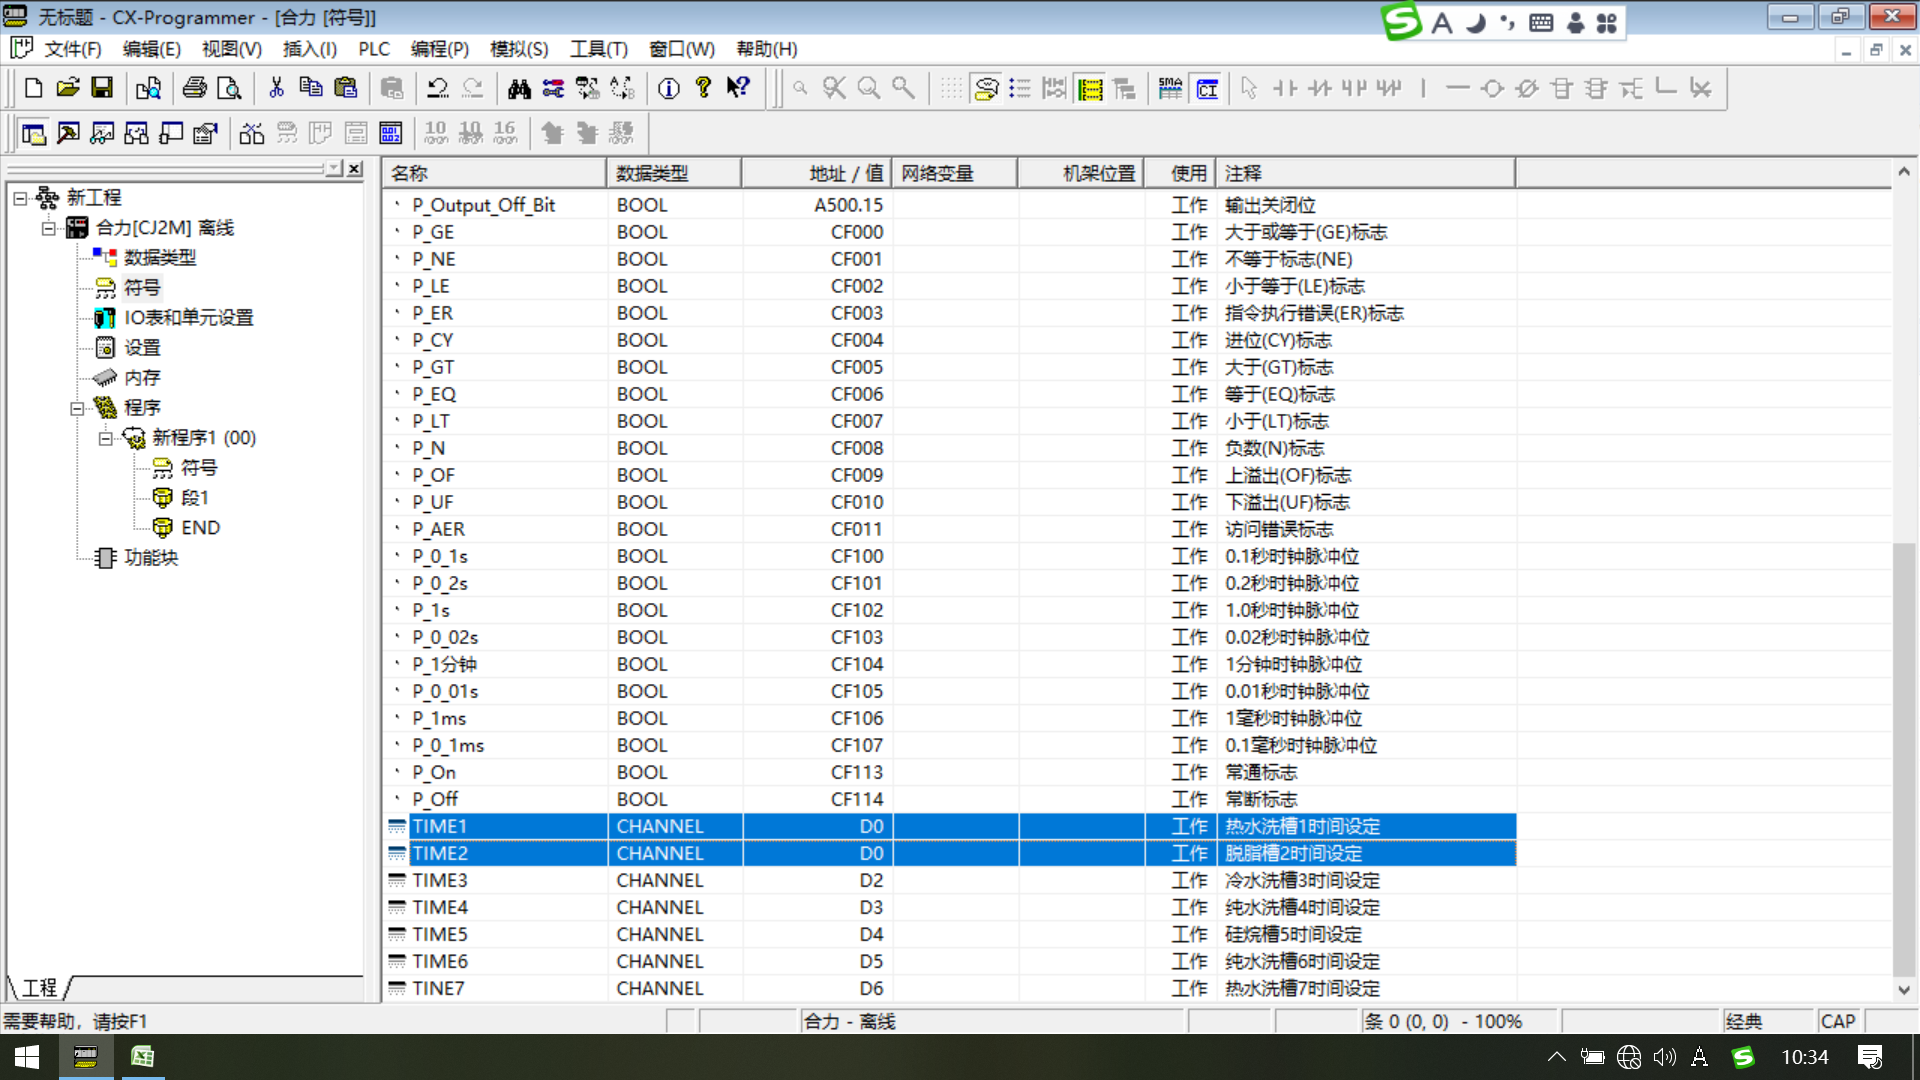Click the Save floppy disk icon
Image resolution: width=1920 pixels, height=1080 pixels.
[x=102, y=88]
